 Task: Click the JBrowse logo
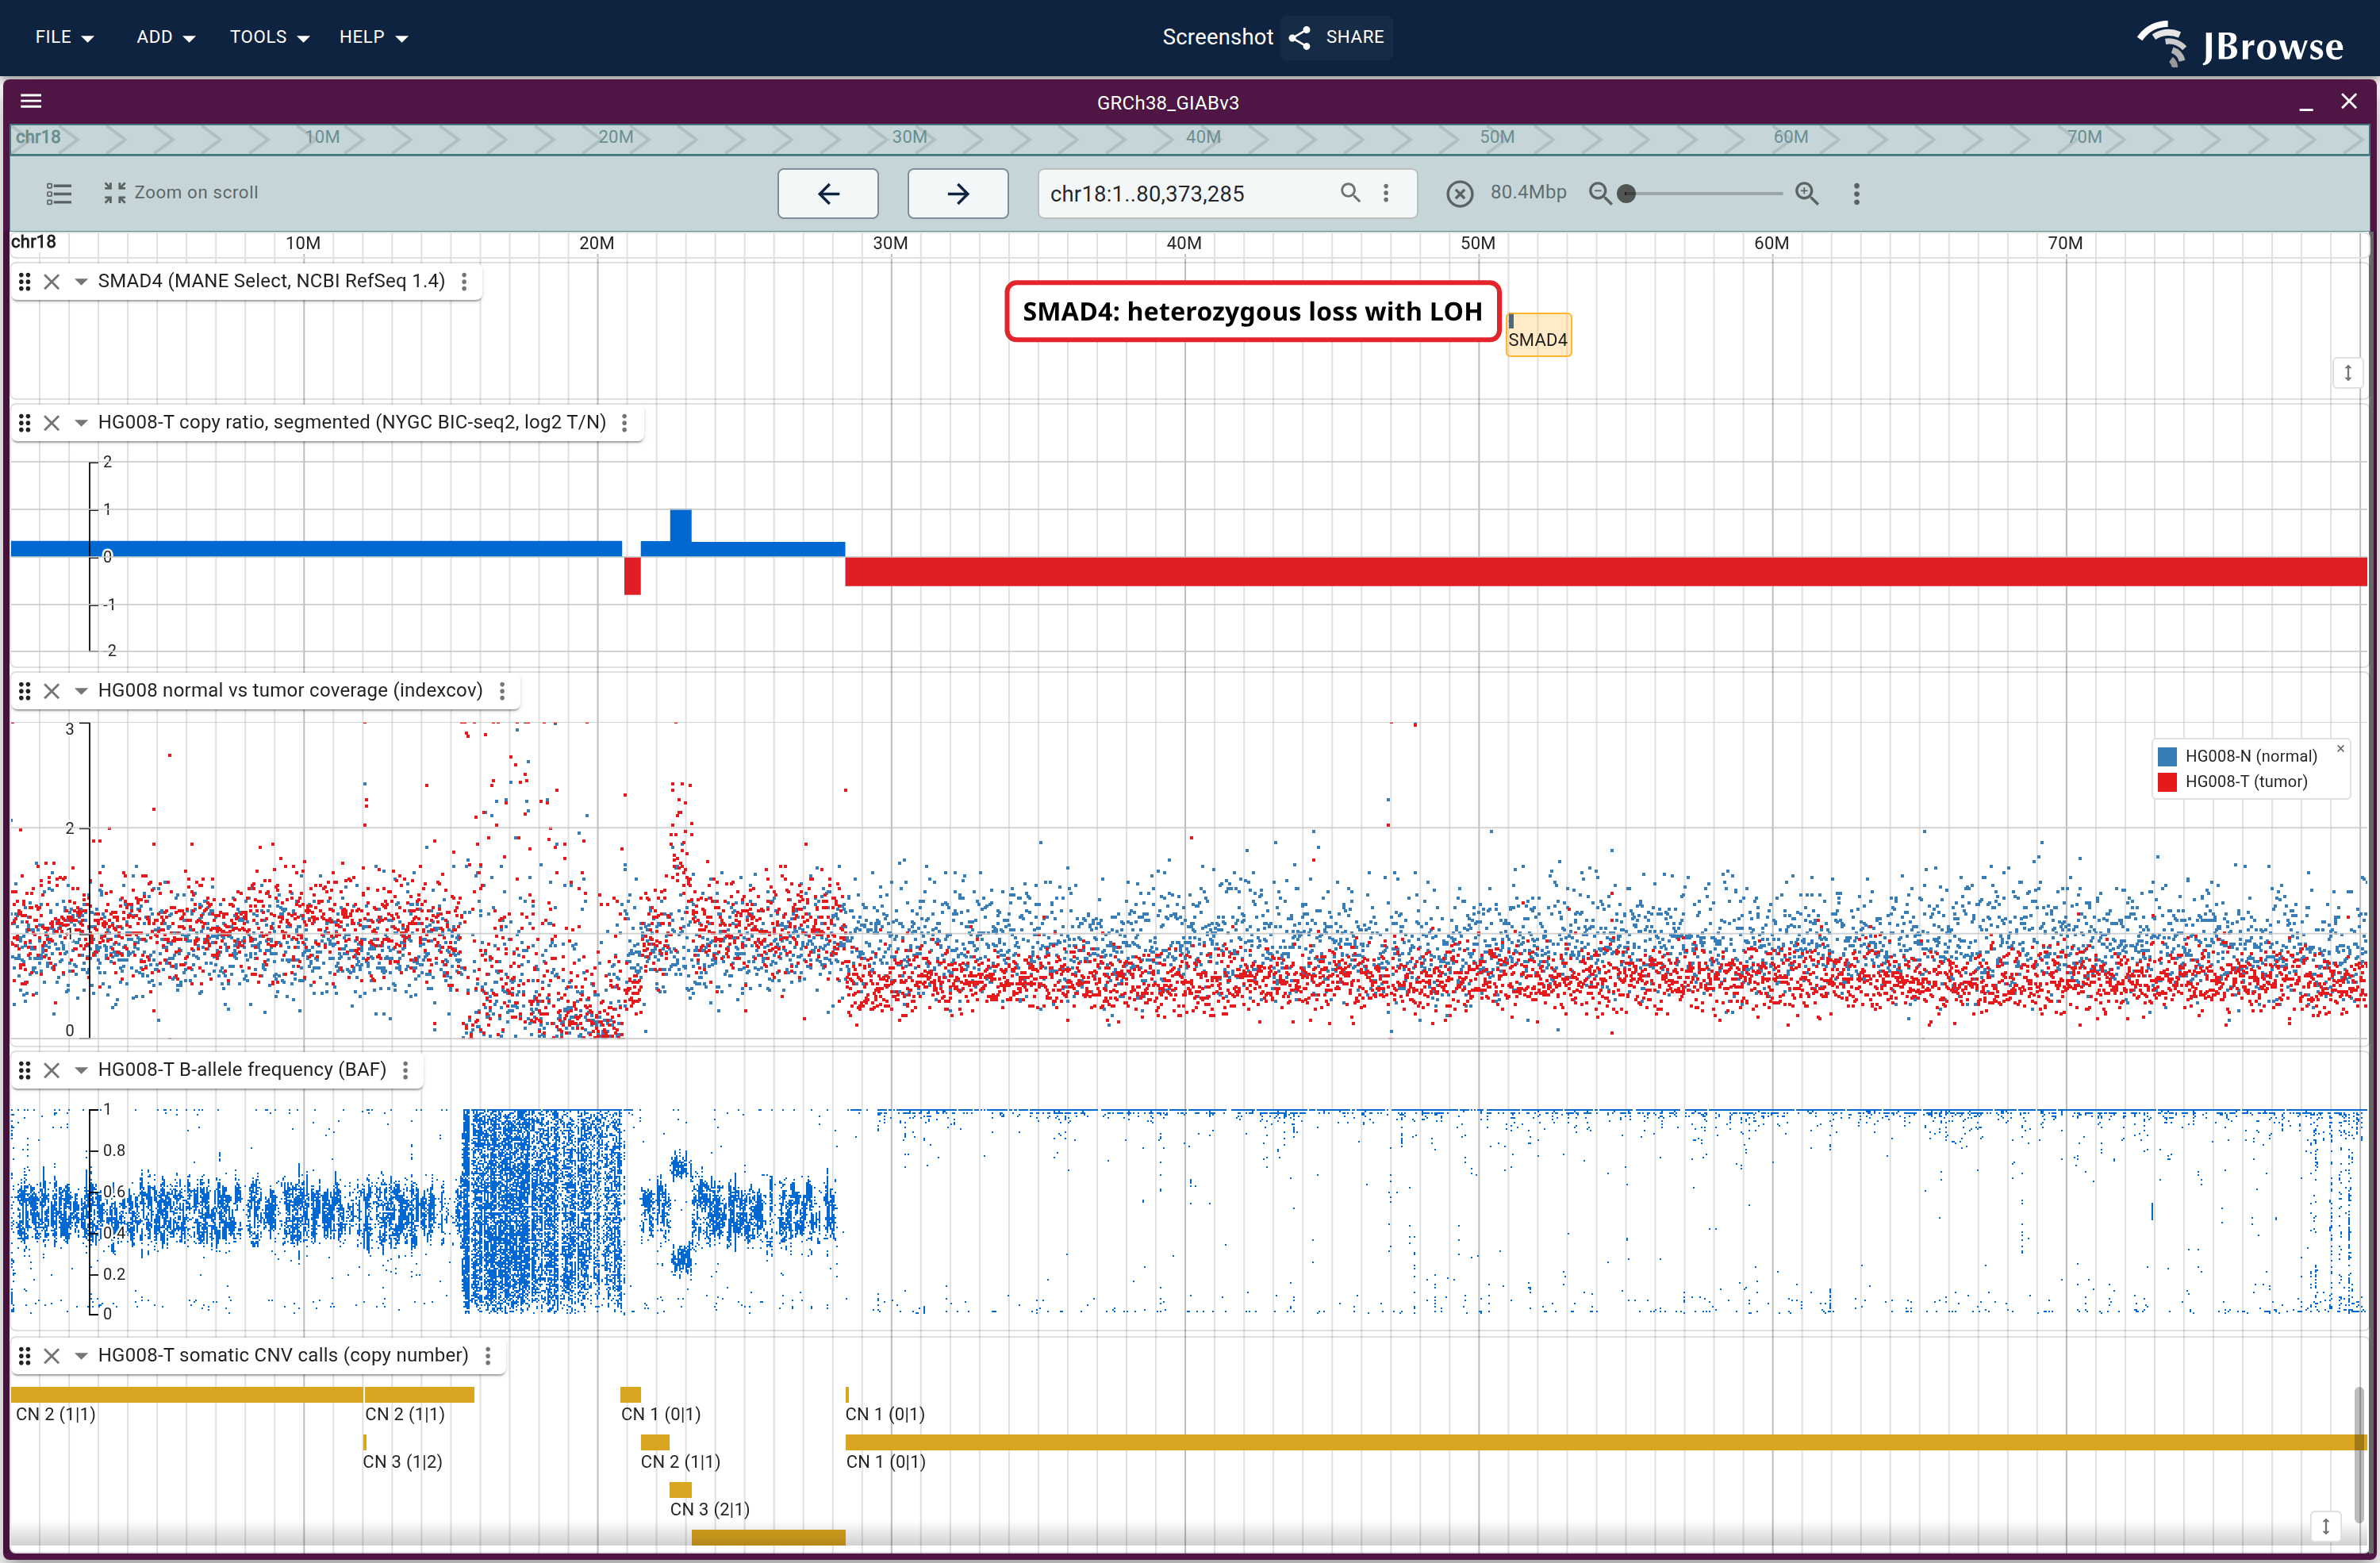tap(2240, 44)
